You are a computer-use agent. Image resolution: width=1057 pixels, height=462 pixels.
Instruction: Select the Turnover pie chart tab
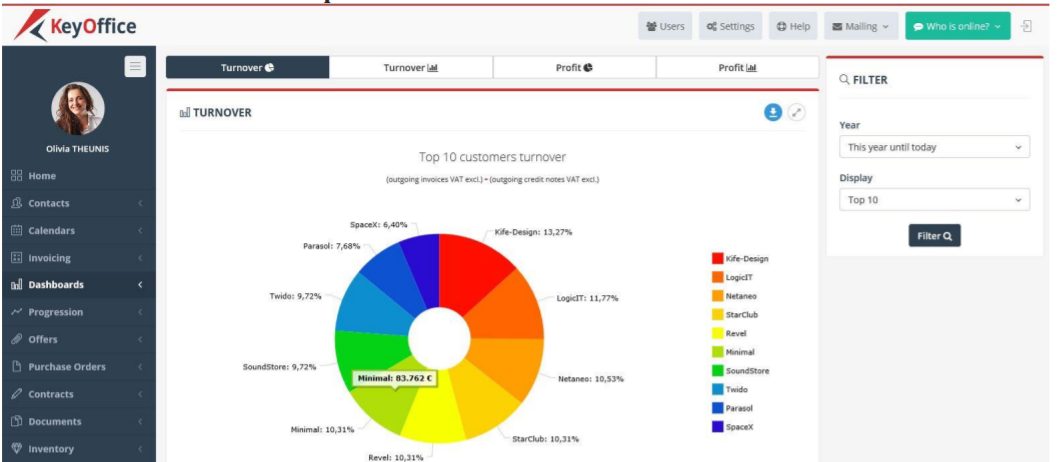point(247,67)
